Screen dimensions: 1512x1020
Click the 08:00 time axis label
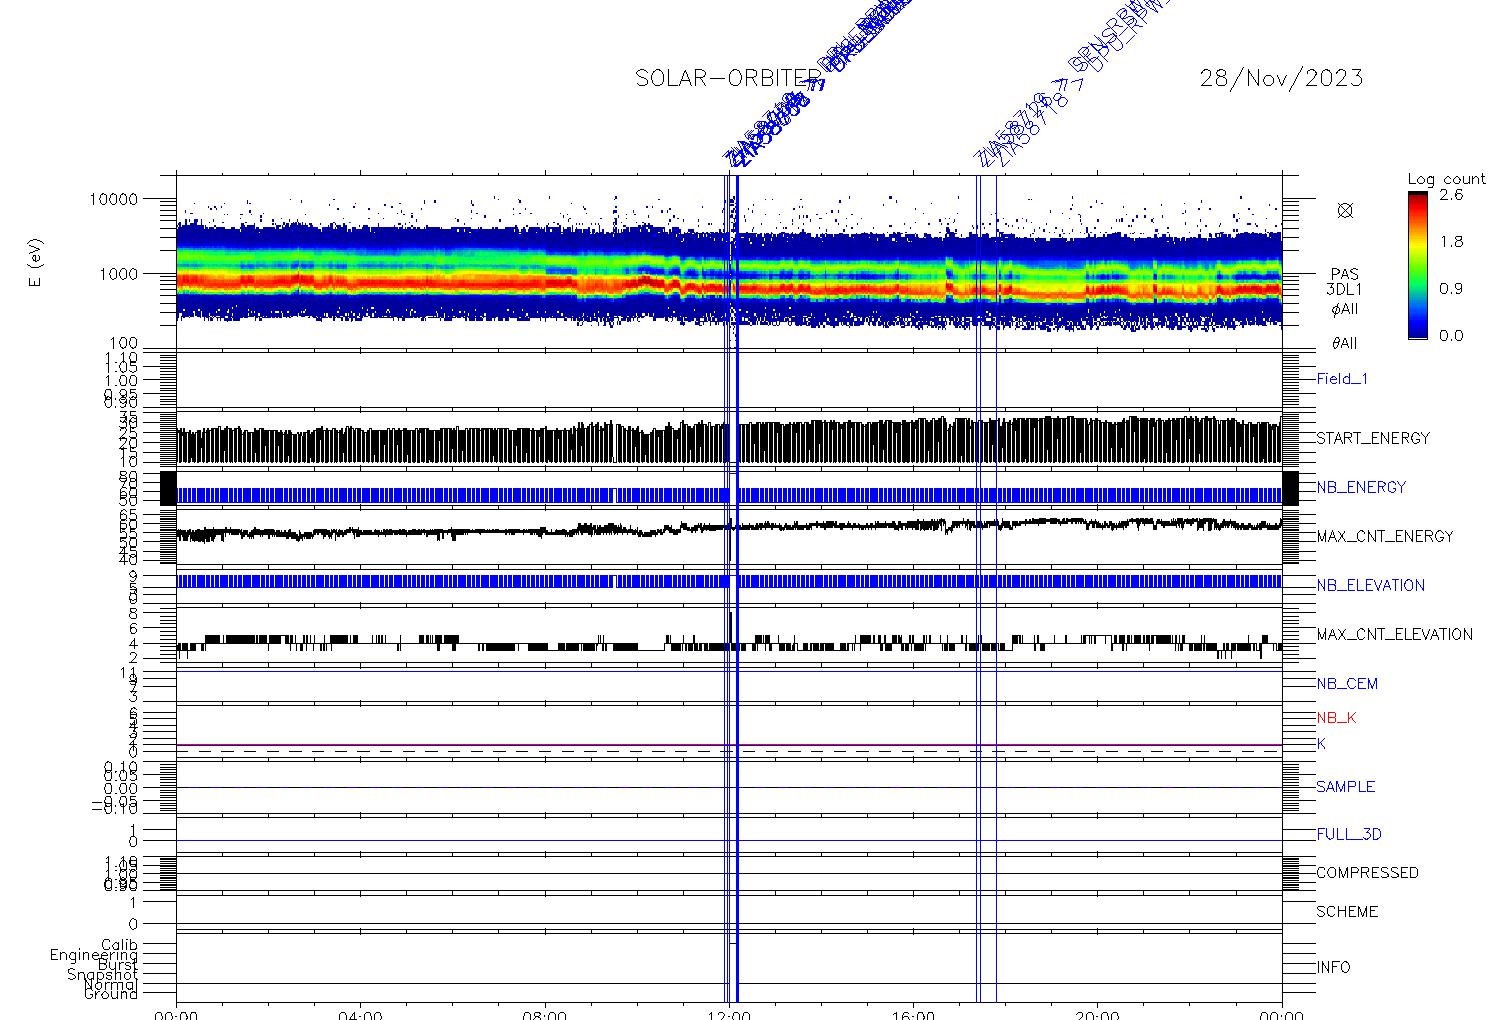(545, 1014)
